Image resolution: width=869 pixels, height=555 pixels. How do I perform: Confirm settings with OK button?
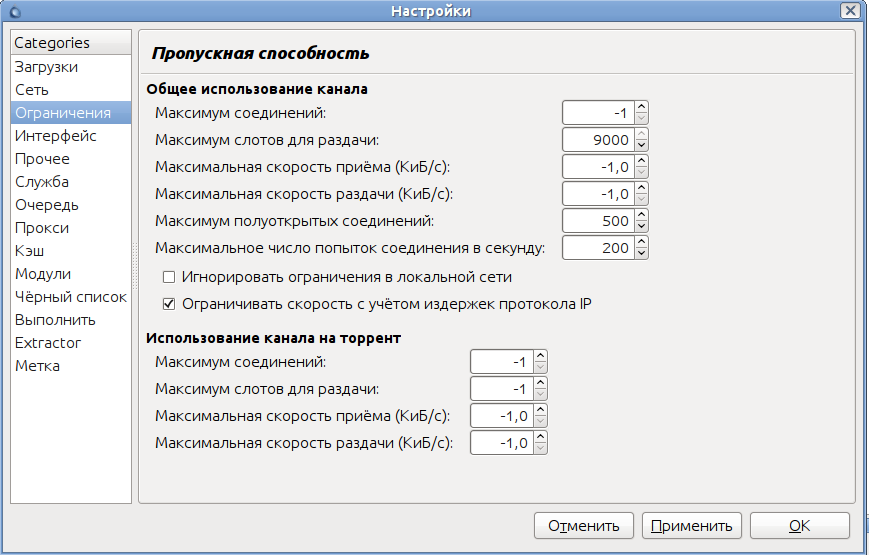[x=800, y=526]
